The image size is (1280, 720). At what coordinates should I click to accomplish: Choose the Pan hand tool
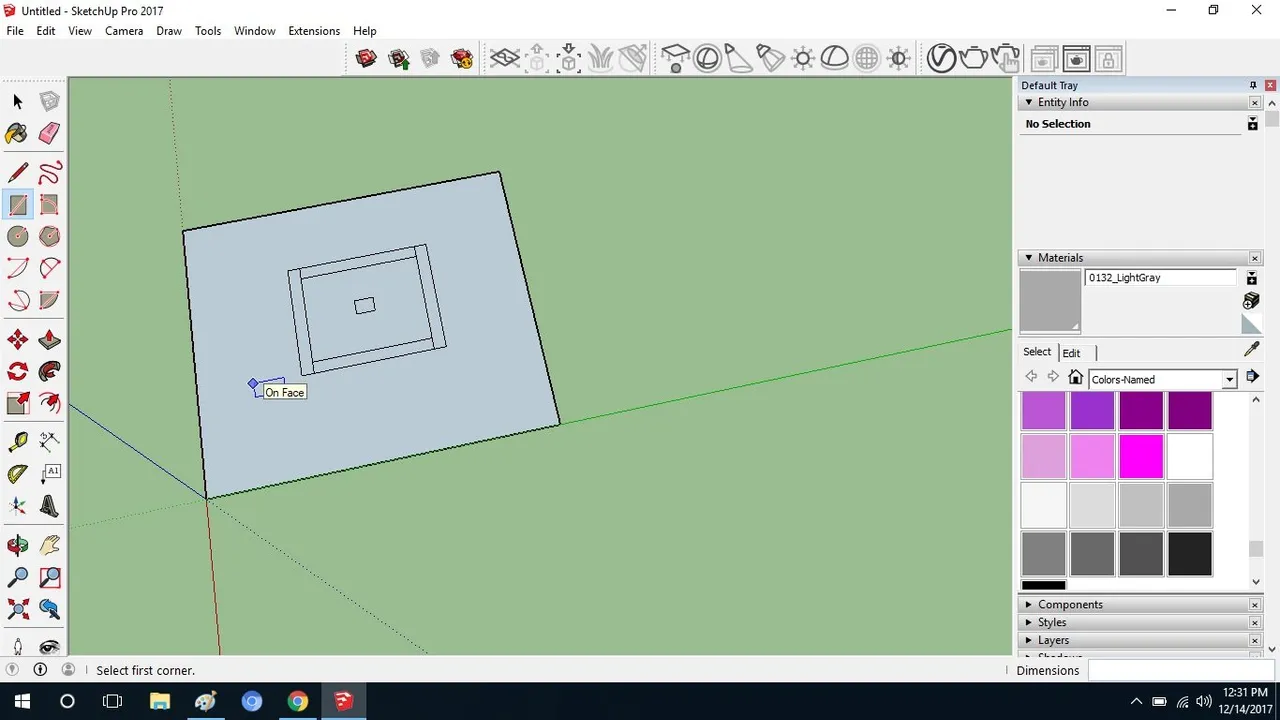coord(49,546)
